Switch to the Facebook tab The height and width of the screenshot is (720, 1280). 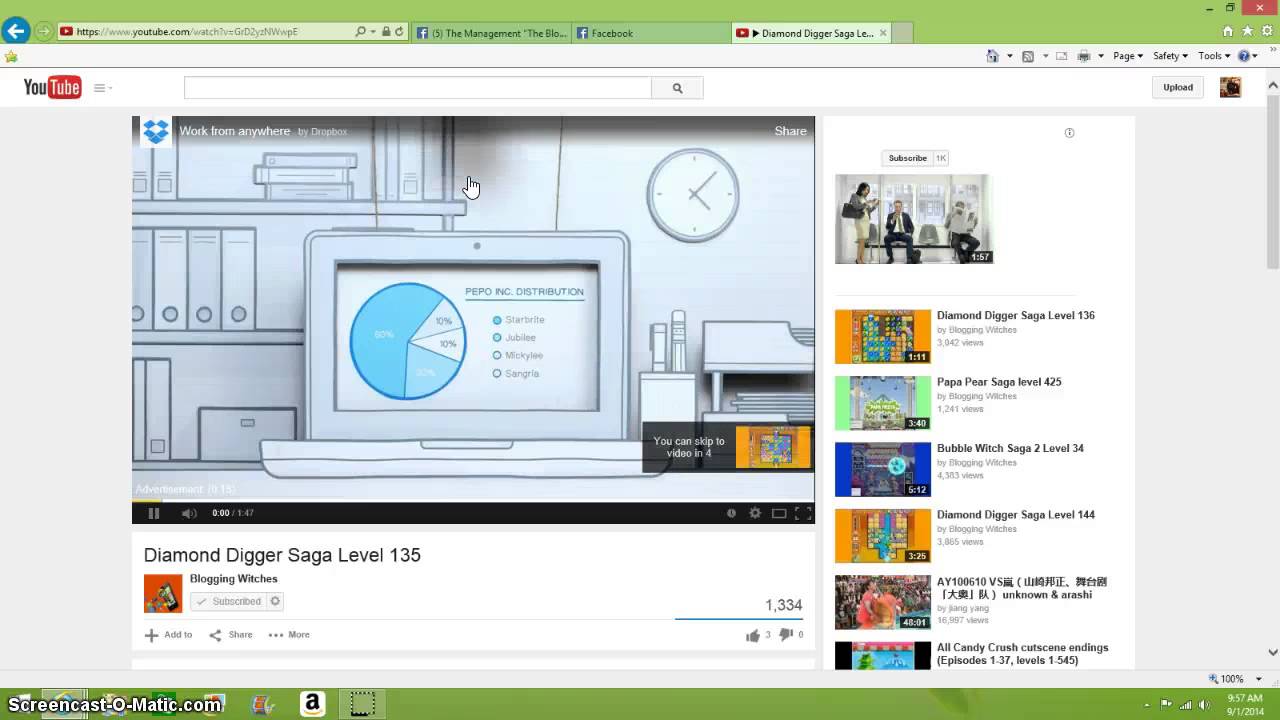651,33
